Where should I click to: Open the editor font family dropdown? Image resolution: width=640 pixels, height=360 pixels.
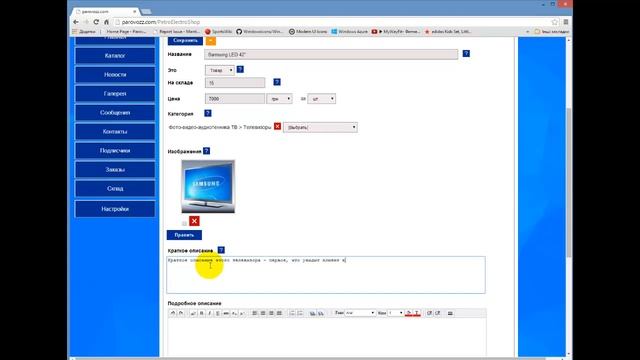tap(360, 313)
